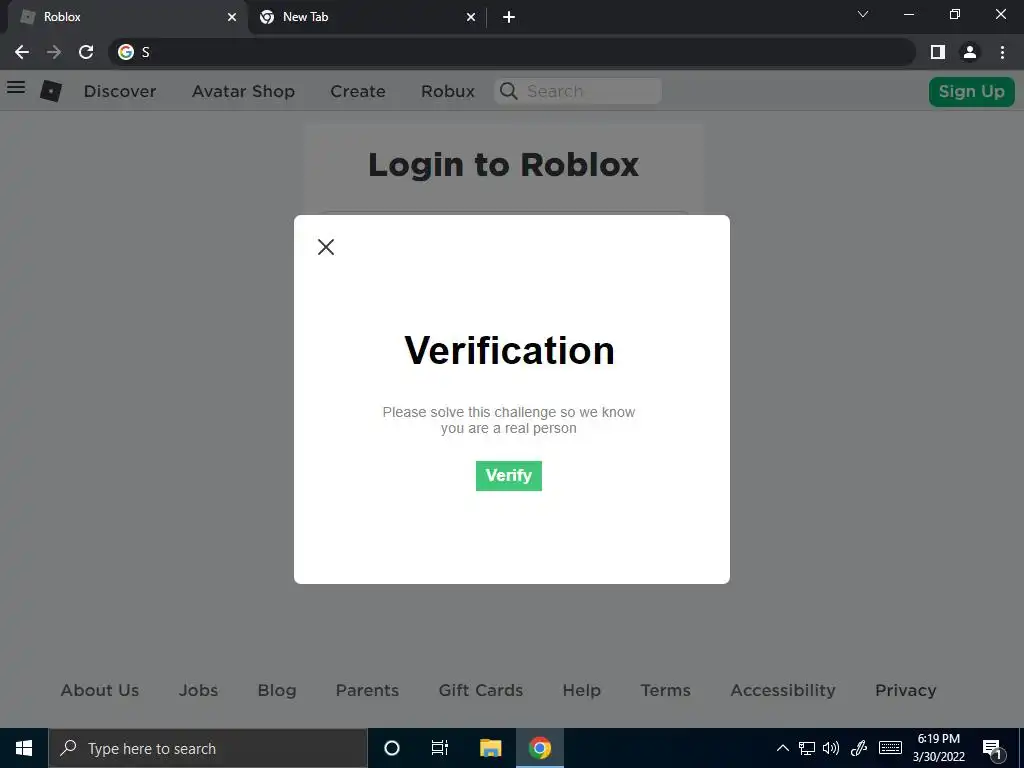
Task: Open the network tray icon
Action: click(807, 748)
